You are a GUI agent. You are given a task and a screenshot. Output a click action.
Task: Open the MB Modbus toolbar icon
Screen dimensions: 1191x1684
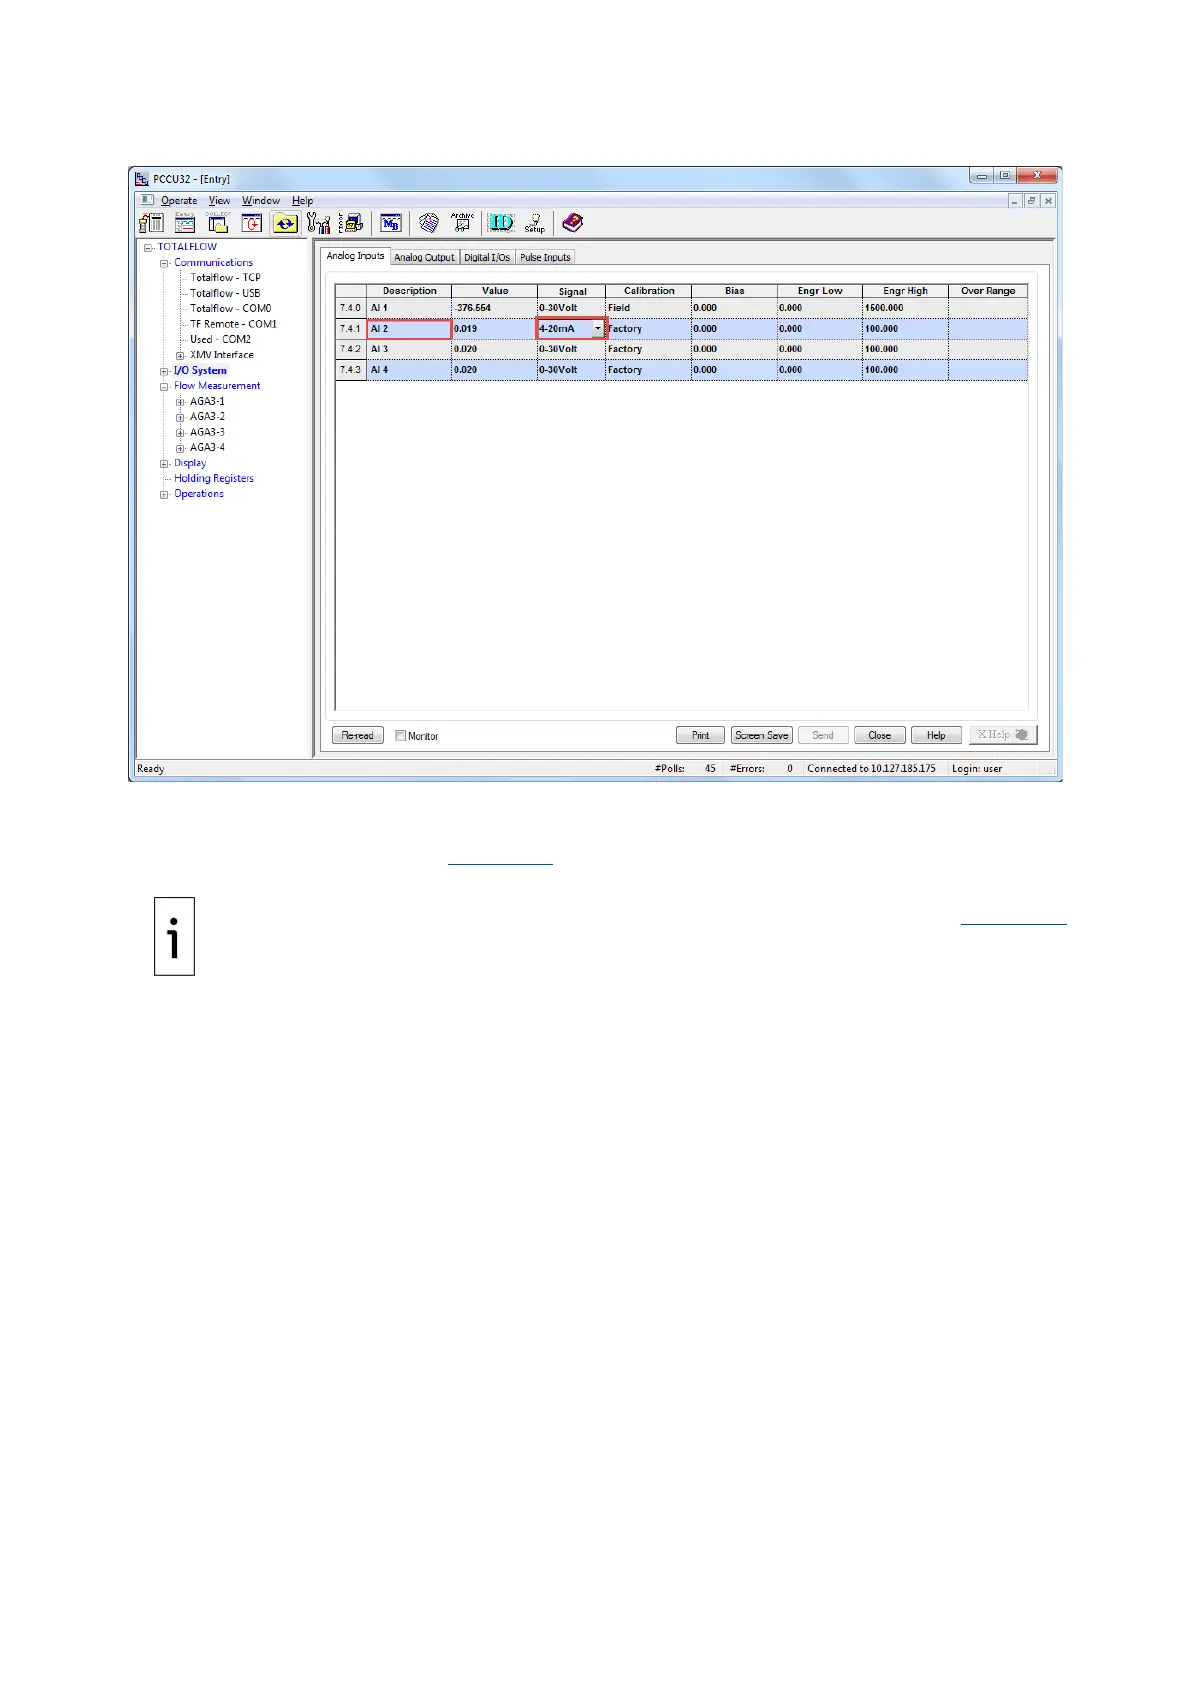point(391,223)
